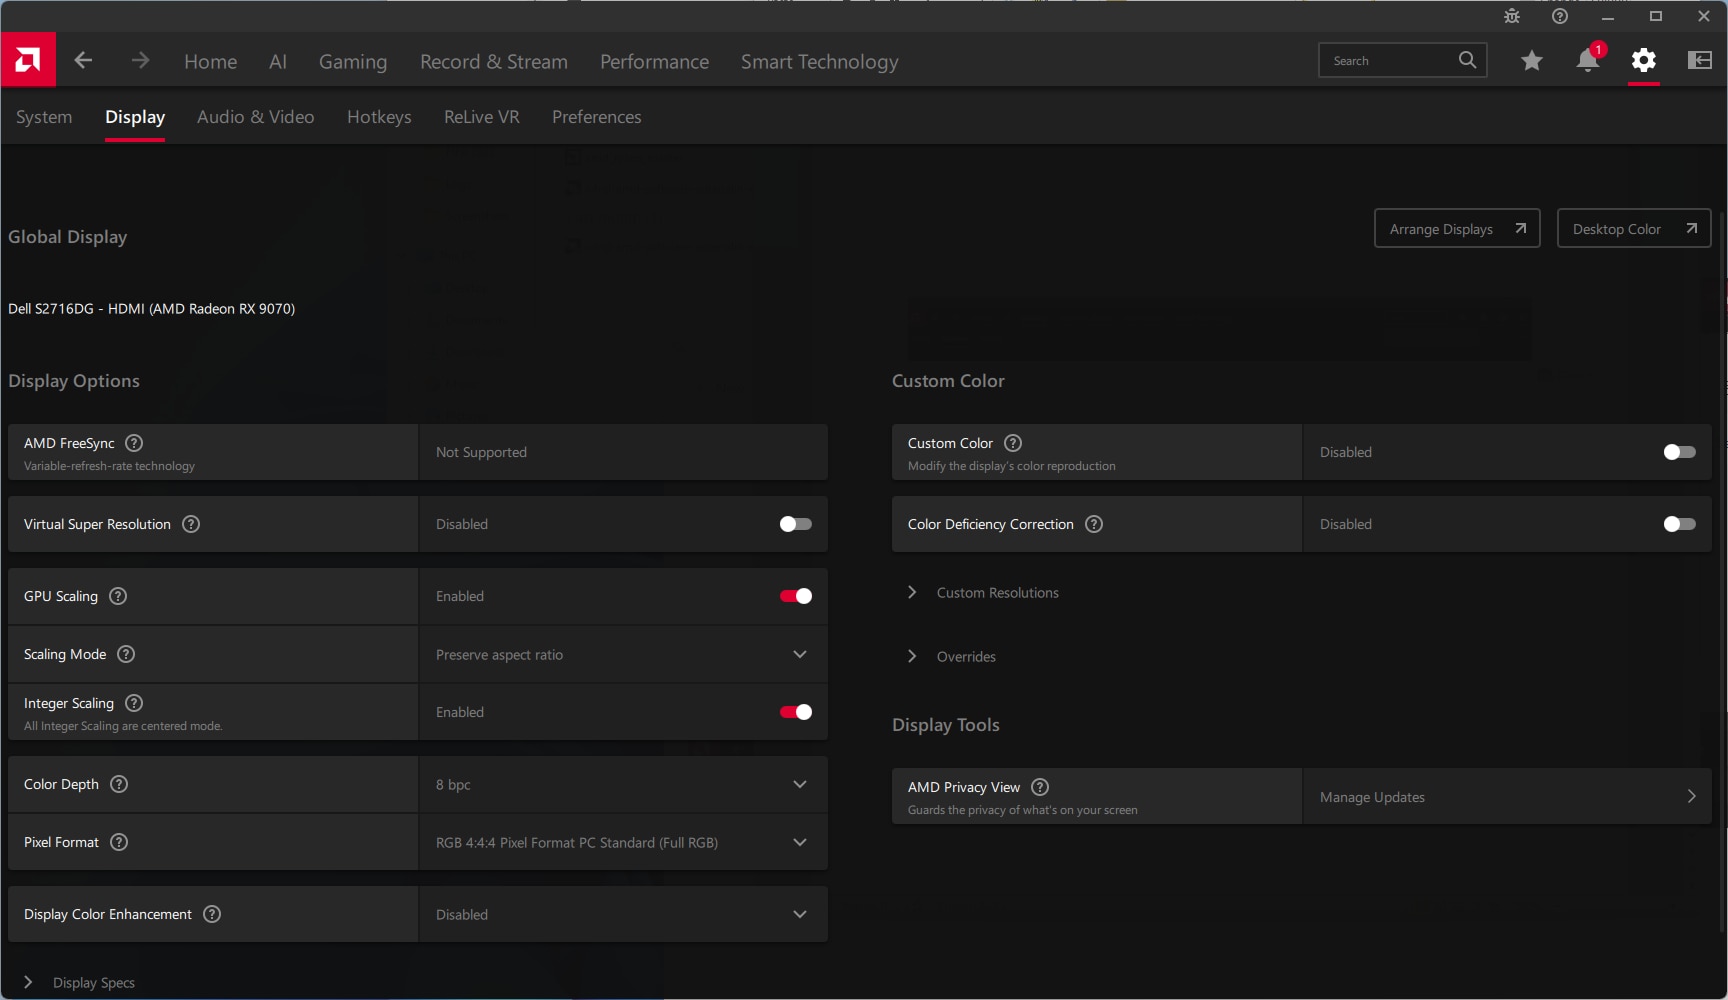Go back with the left arrow
Image resolution: width=1728 pixels, height=1000 pixels.
(83, 60)
